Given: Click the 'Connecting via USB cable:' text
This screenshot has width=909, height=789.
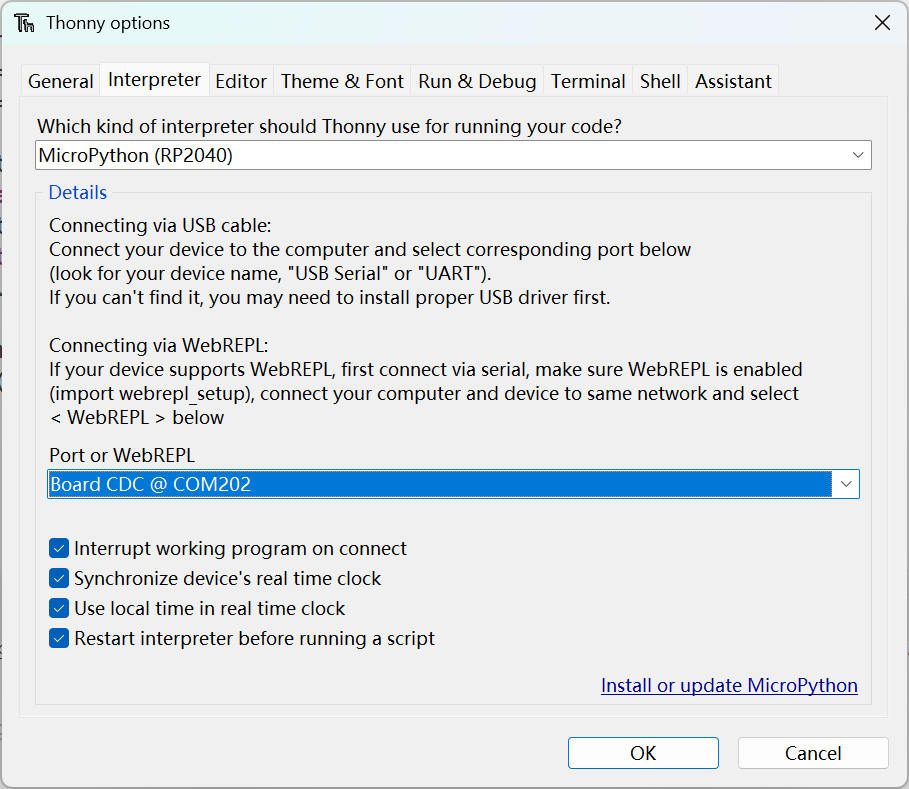Looking at the screenshot, I should [x=160, y=225].
